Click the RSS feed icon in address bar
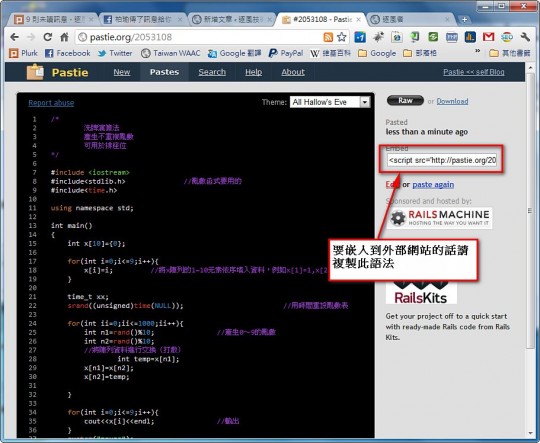The height and width of the screenshot is (443, 540). click(x=328, y=37)
